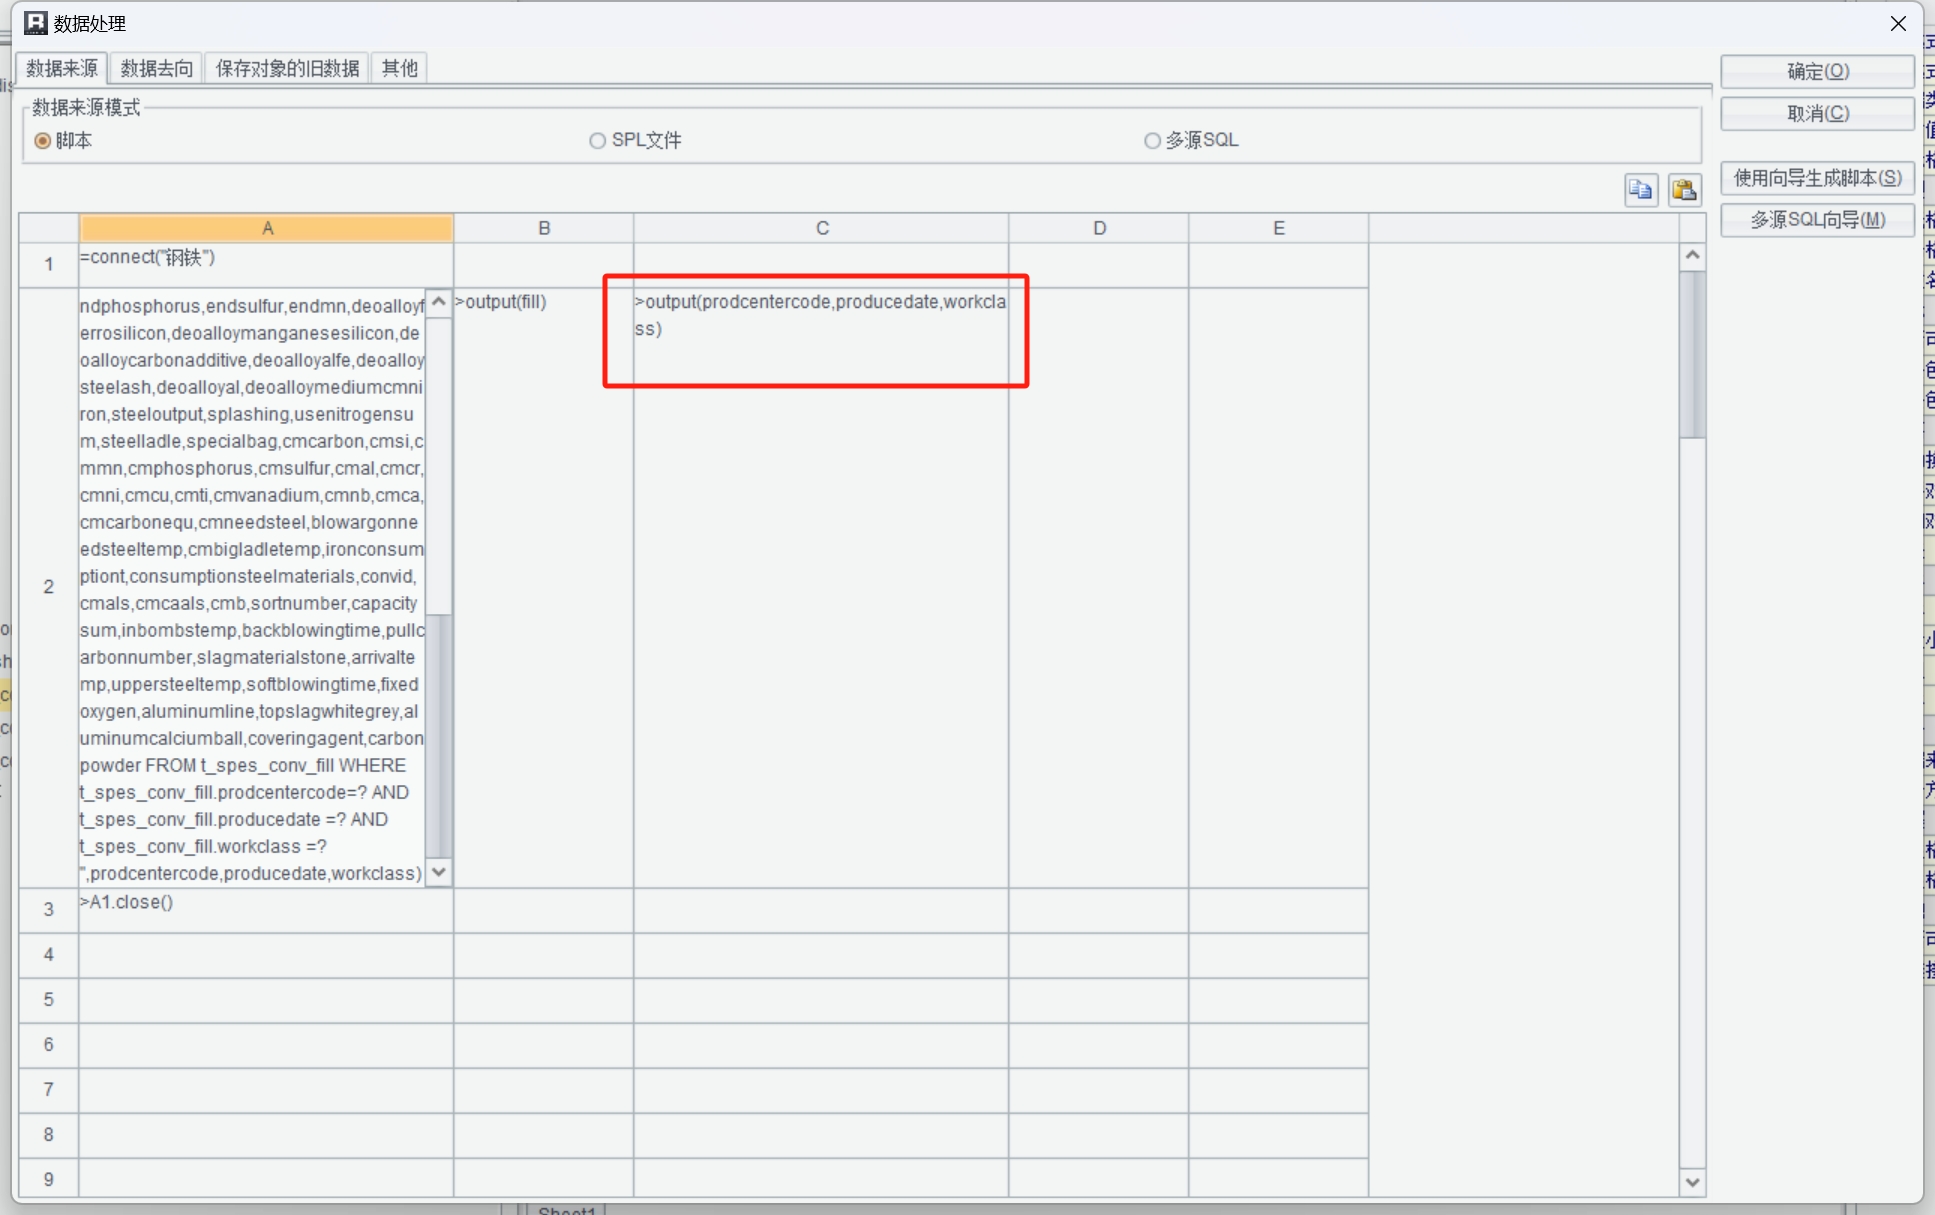Choose the SPL文件 source mode
Screen dimensions: 1935x1215
pyautogui.click(x=598, y=141)
